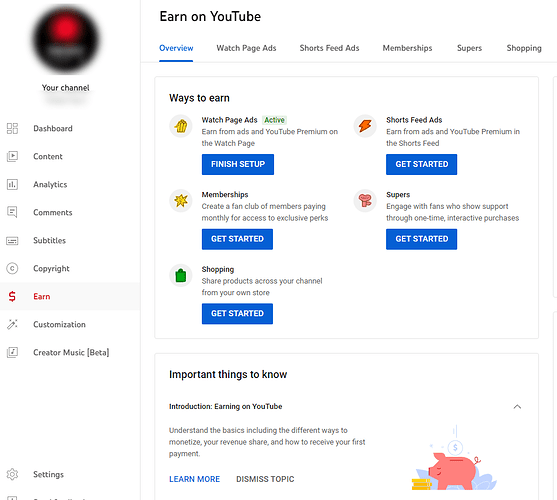Click the 'Watch Page Ads' card title
557x500 pixels.
tap(229, 120)
